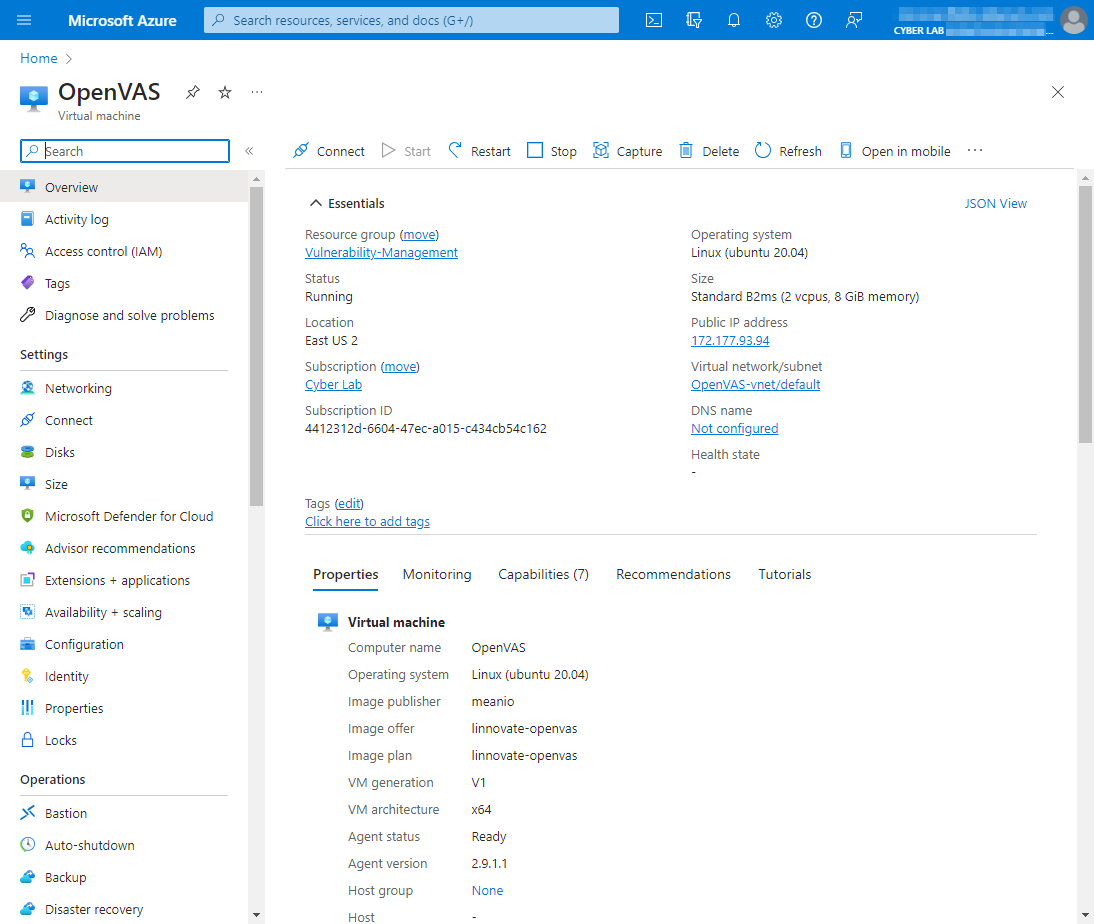Screen dimensions: 1094x924
Task: Open the Disks icon in sidebar
Action: point(27,452)
